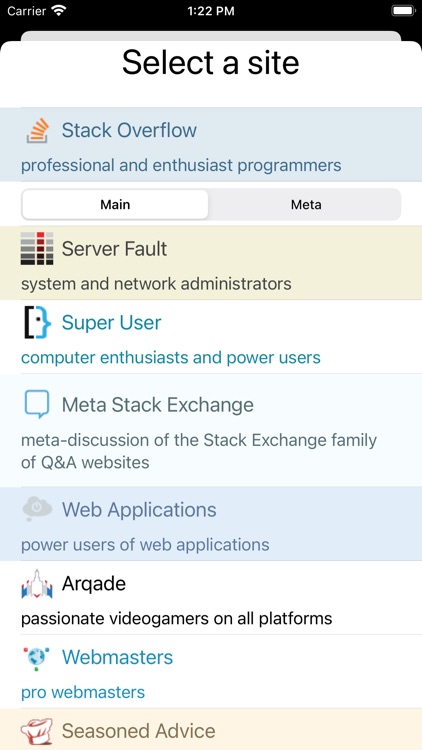
Task: Tap the Seasoned Advice chef hat icon
Action: click(x=37, y=732)
